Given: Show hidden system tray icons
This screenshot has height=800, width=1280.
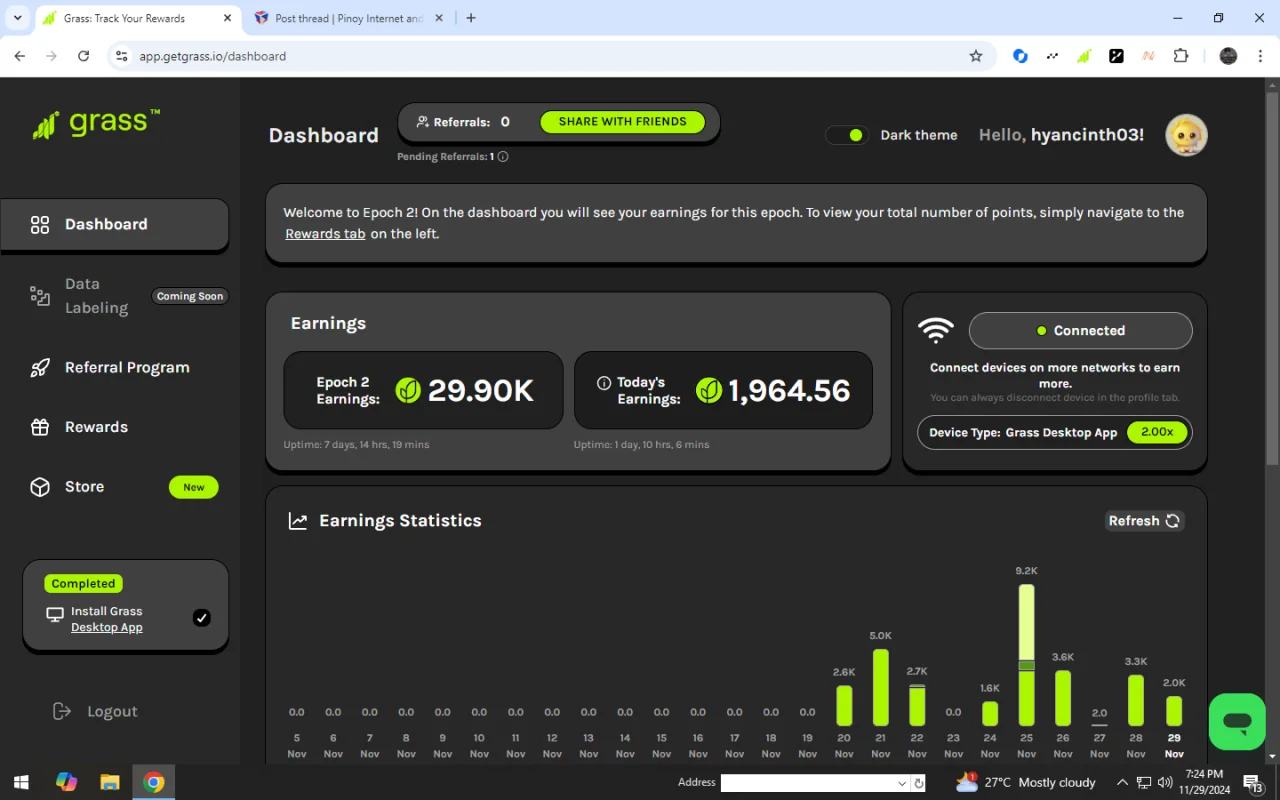Looking at the screenshot, I should pyautogui.click(x=1122, y=782).
